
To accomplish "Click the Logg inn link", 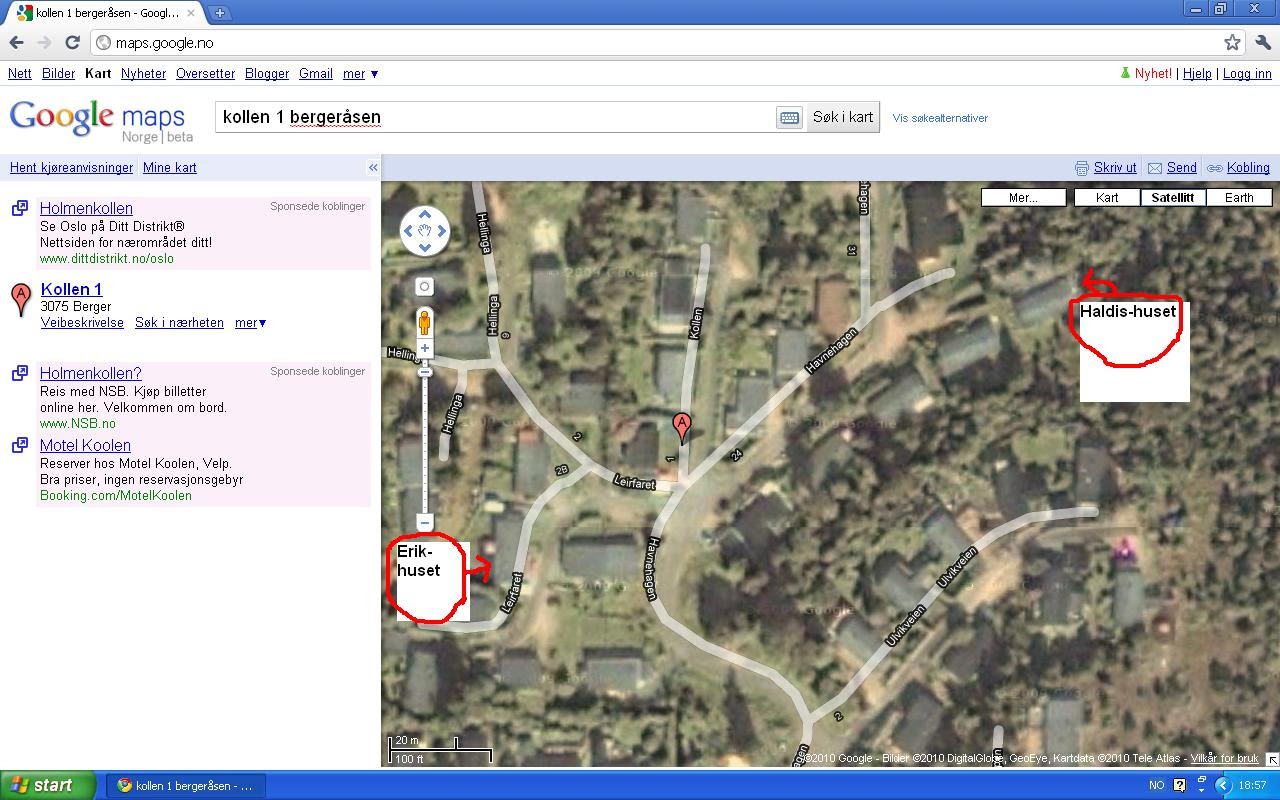I will pyautogui.click(x=1247, y=73).
